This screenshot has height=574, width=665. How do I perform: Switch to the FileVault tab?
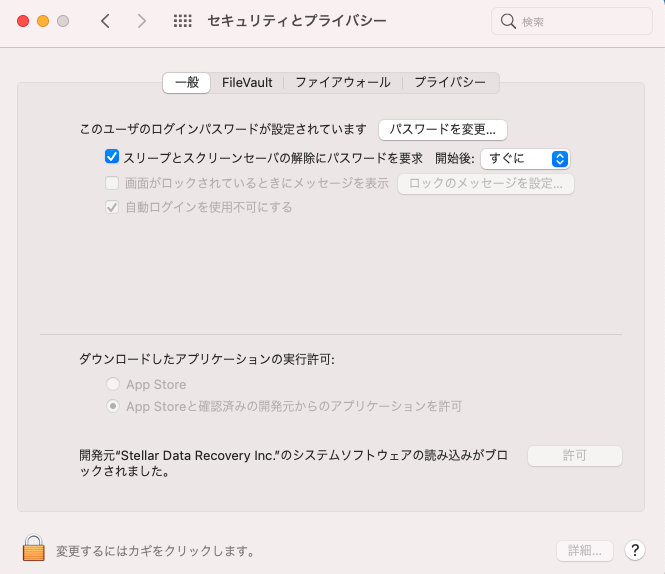pos(247,82)
